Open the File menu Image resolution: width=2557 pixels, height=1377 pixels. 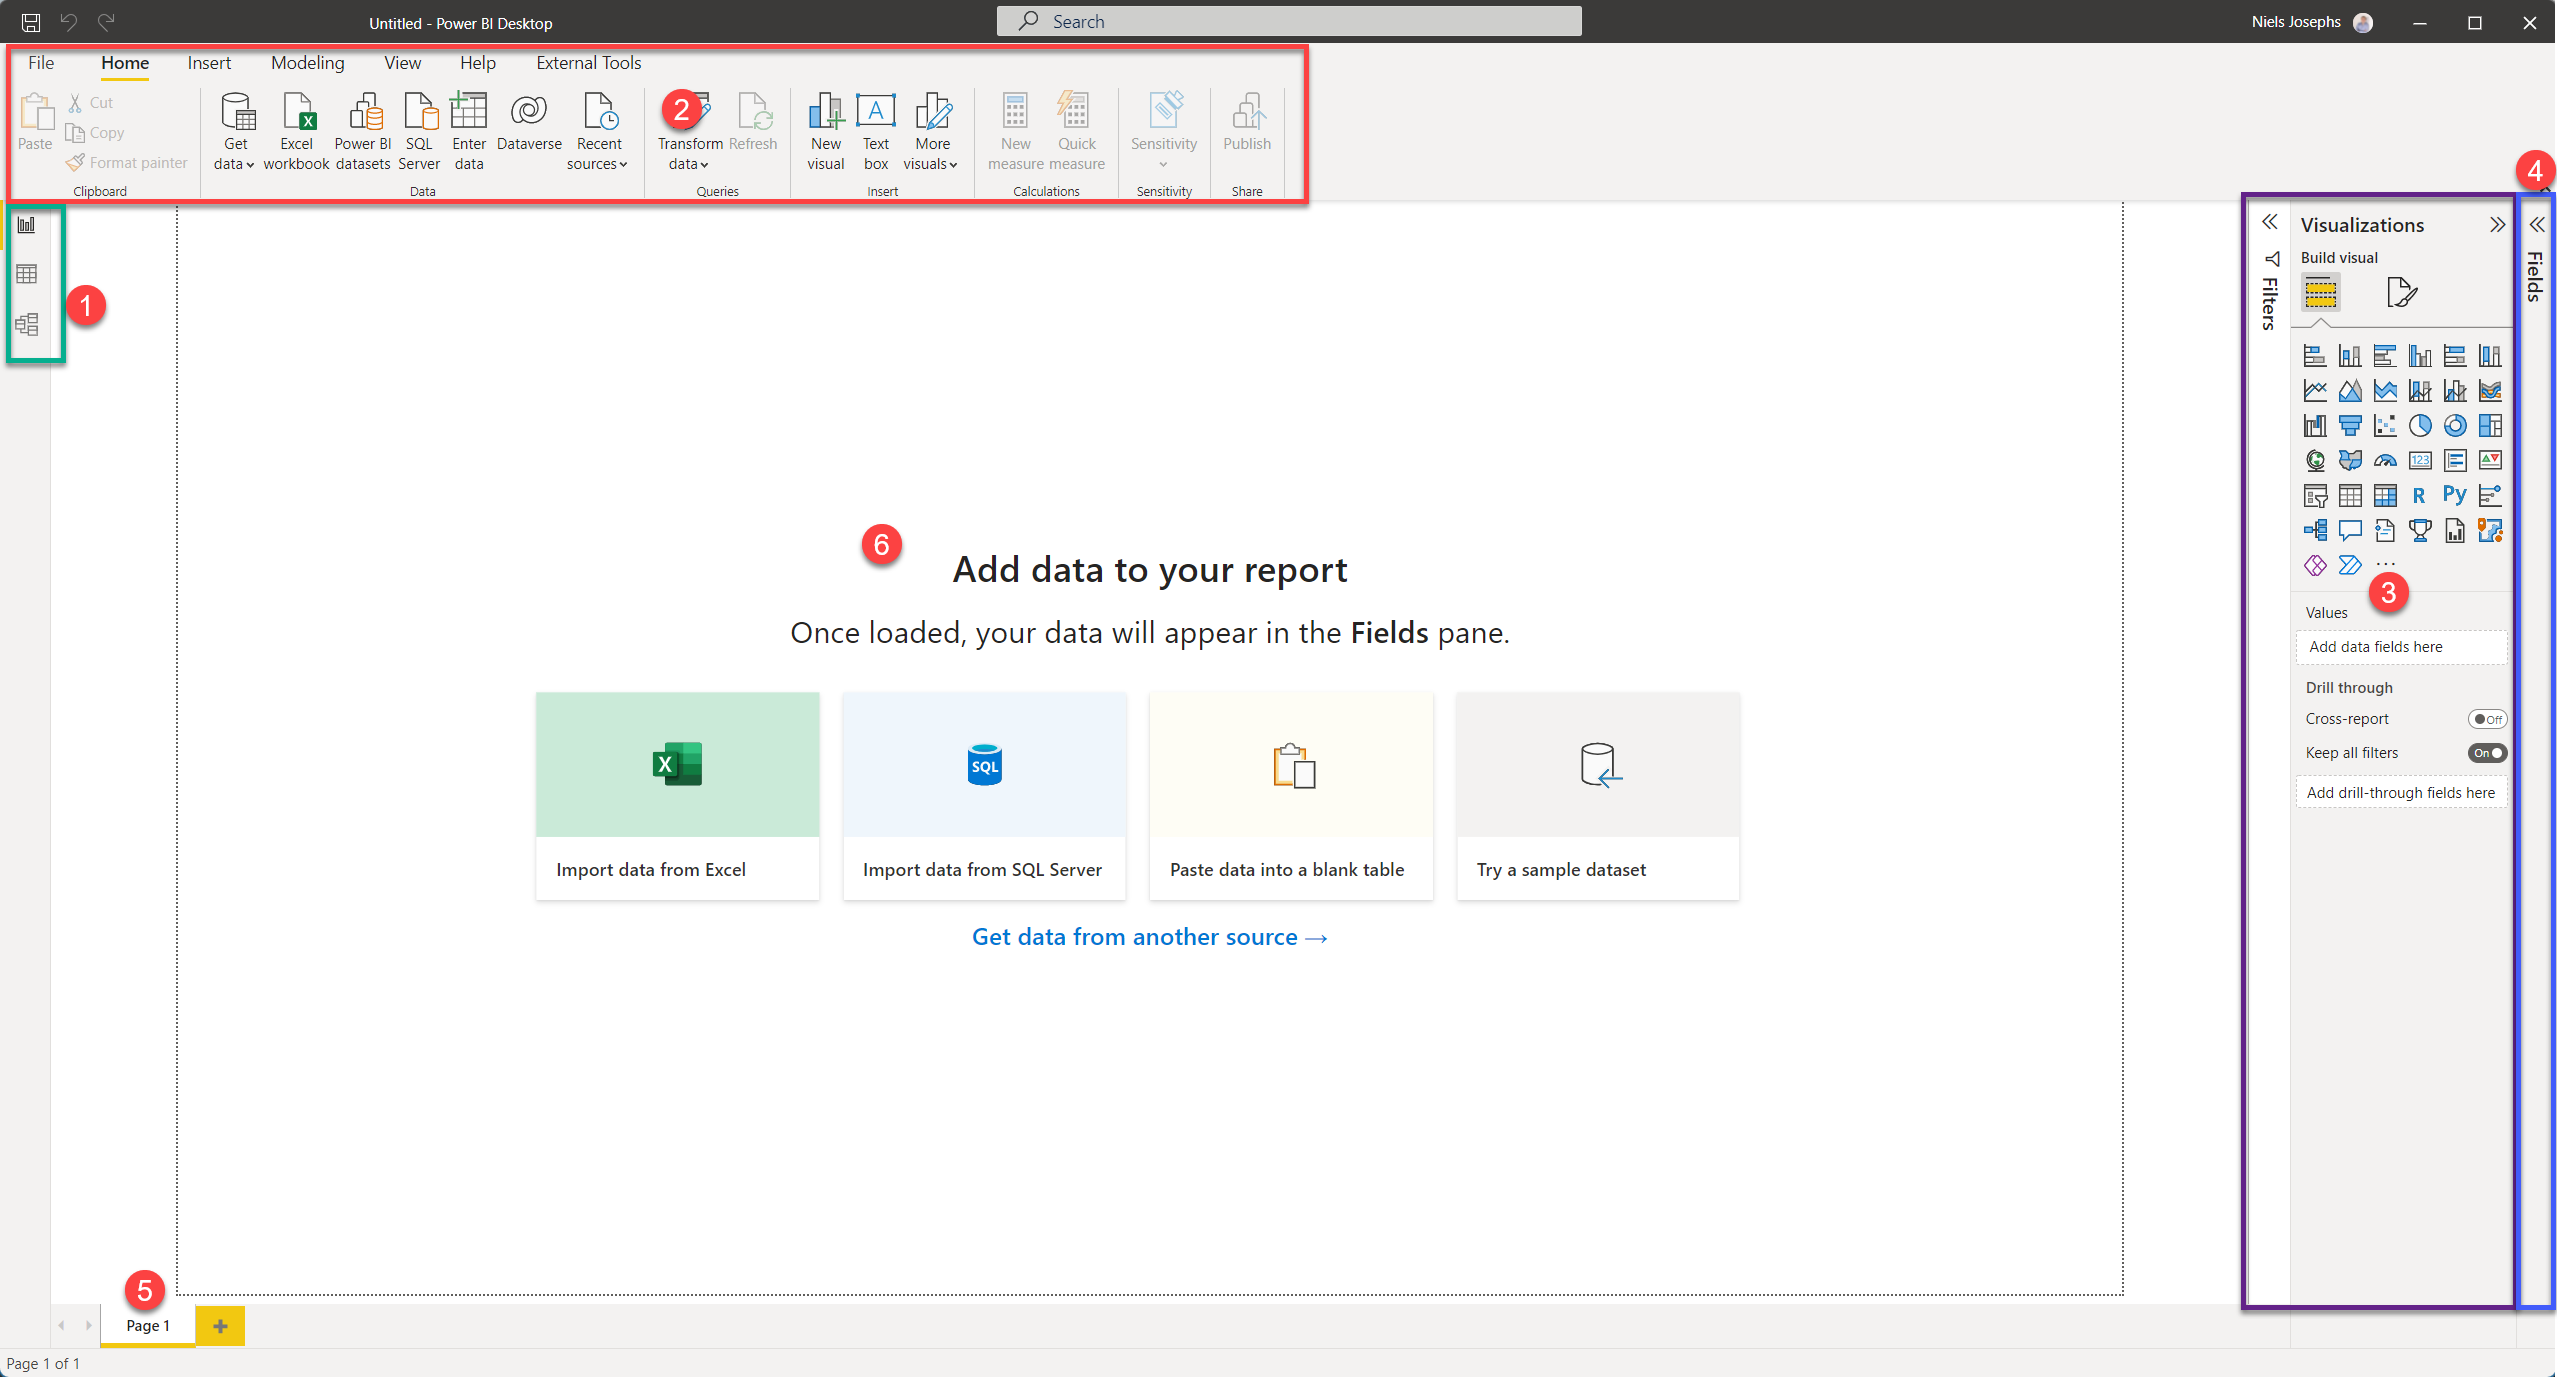tap(41, 63)
